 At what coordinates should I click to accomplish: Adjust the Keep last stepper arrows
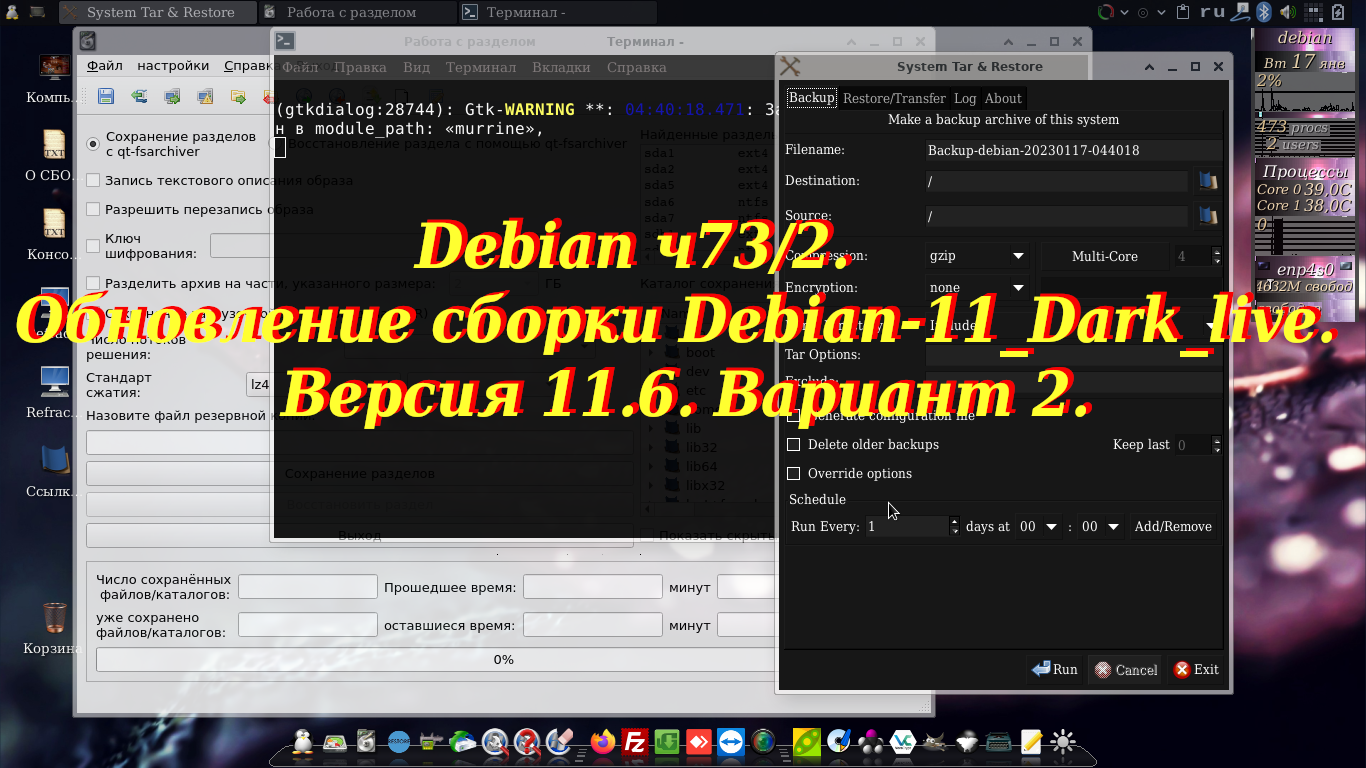[x=1217, y=445]
